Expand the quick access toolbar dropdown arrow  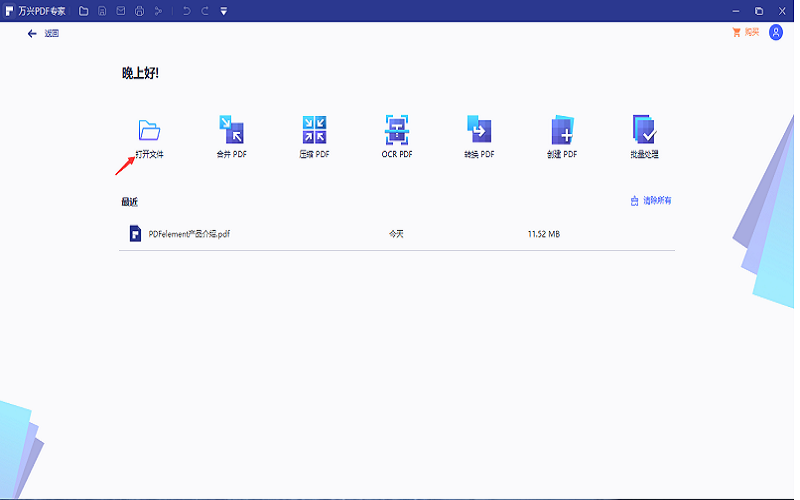click(223, 11)
